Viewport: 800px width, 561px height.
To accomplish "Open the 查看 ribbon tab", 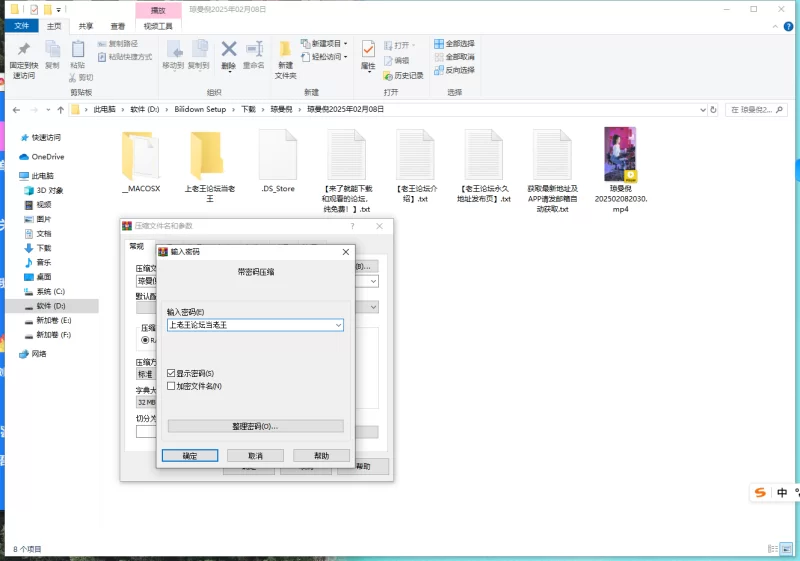I will pyautogui.click(x=118, y=26).
